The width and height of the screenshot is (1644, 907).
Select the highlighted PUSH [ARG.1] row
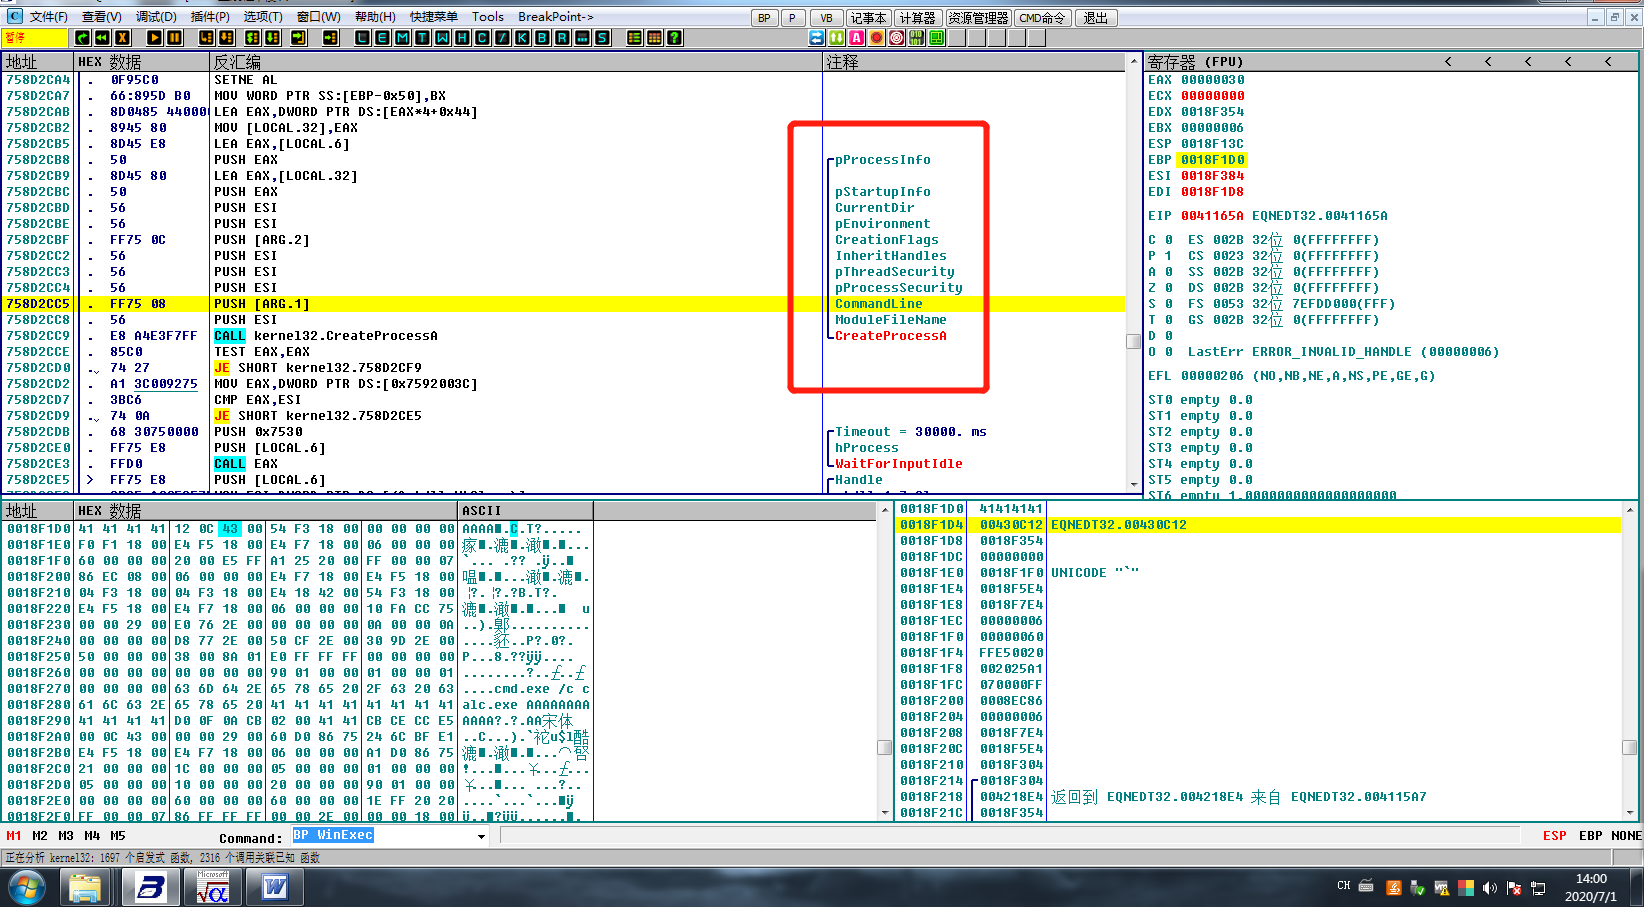pos(565,304)
